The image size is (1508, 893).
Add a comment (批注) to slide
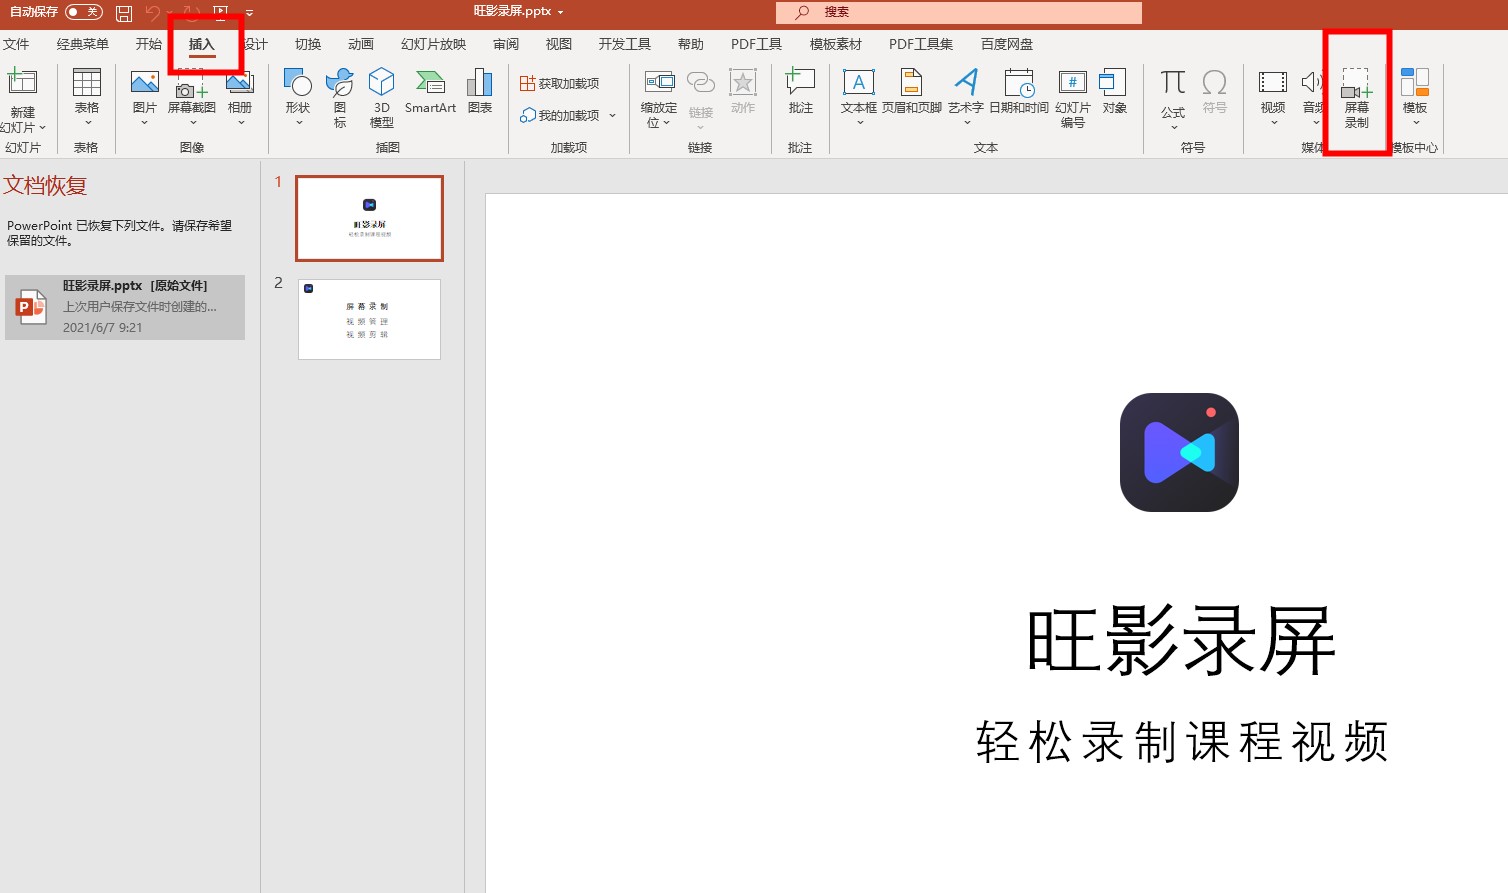[x=800, y=93]
